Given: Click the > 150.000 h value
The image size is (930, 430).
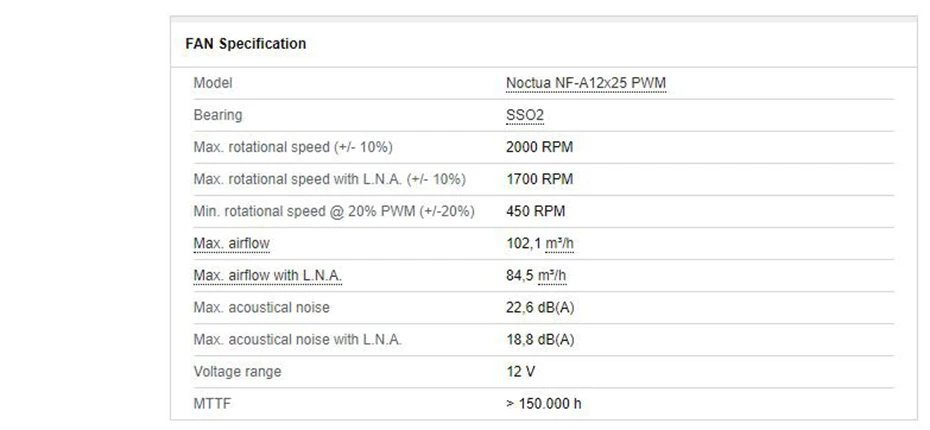Looking at the screenshot, I should pyautogui.click(x=544, y=404).
